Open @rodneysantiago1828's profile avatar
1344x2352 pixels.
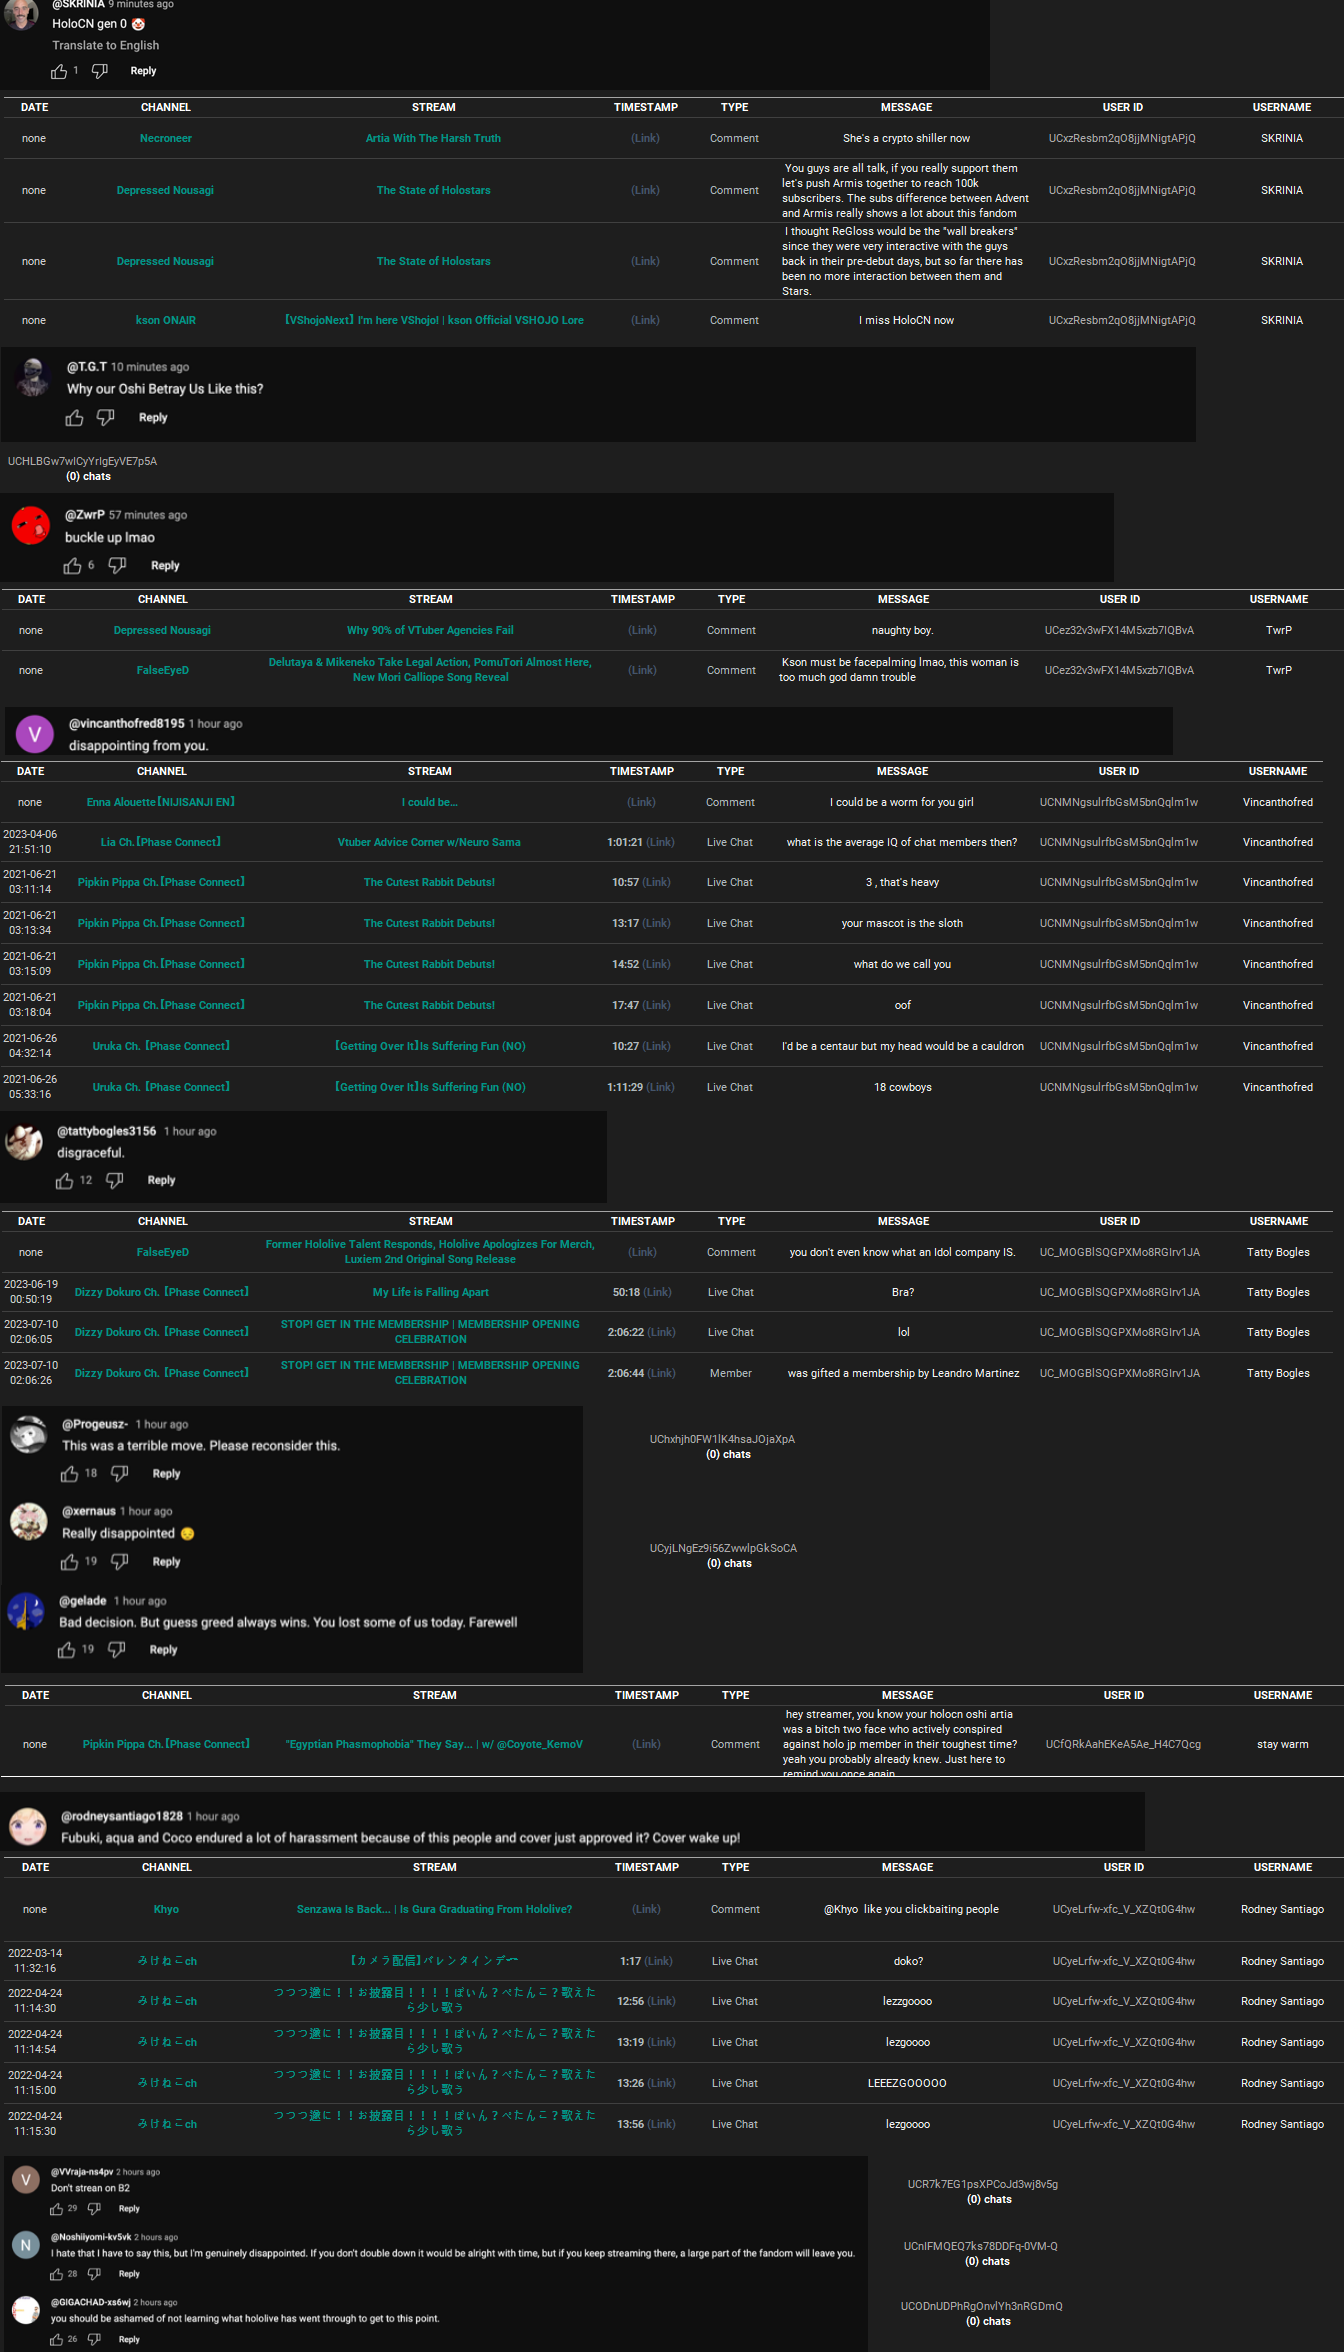tap(28, 1826)
